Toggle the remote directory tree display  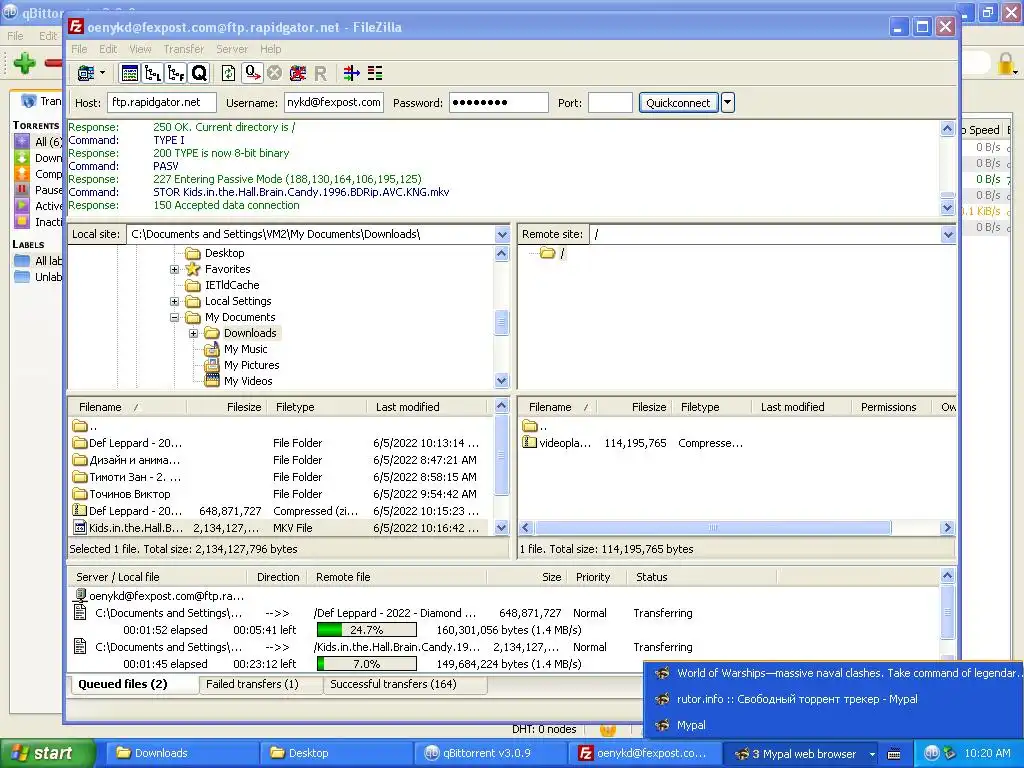[176, 73]
